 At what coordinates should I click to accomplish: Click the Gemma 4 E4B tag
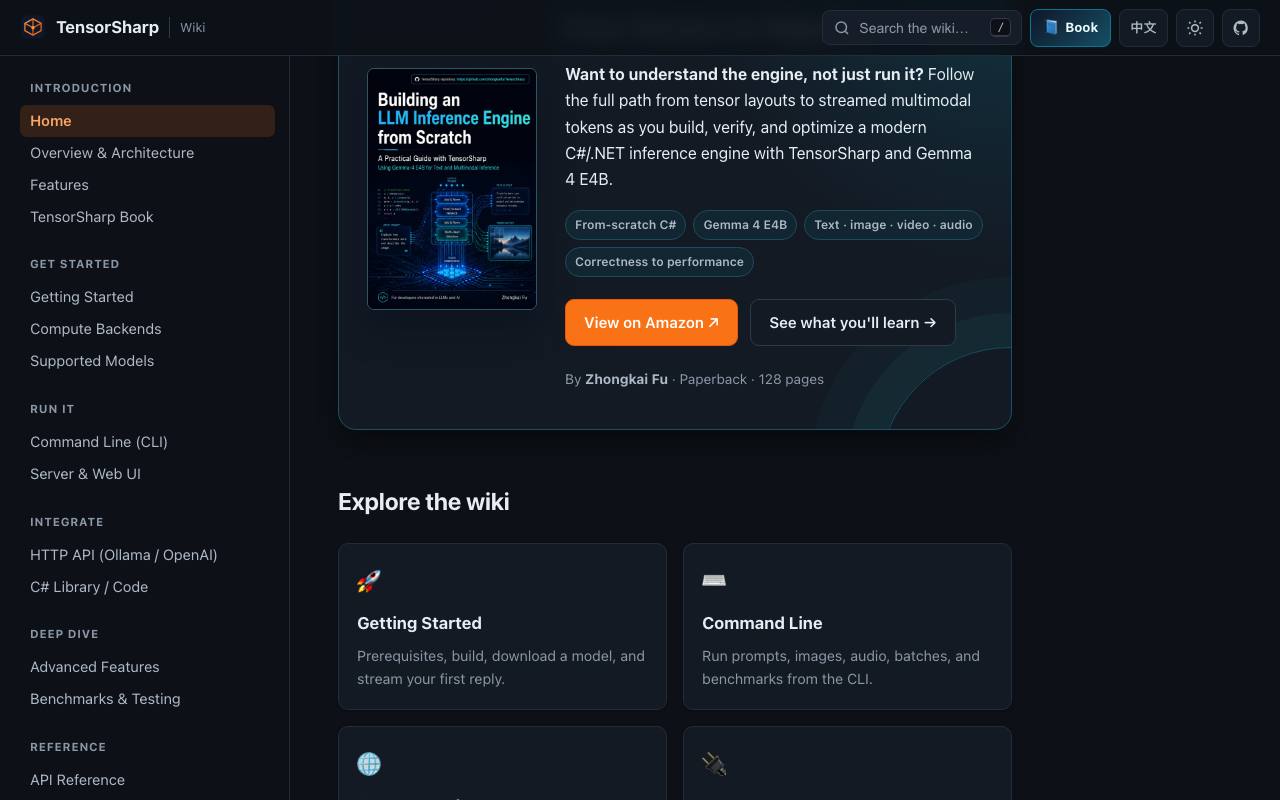point(745,225)
